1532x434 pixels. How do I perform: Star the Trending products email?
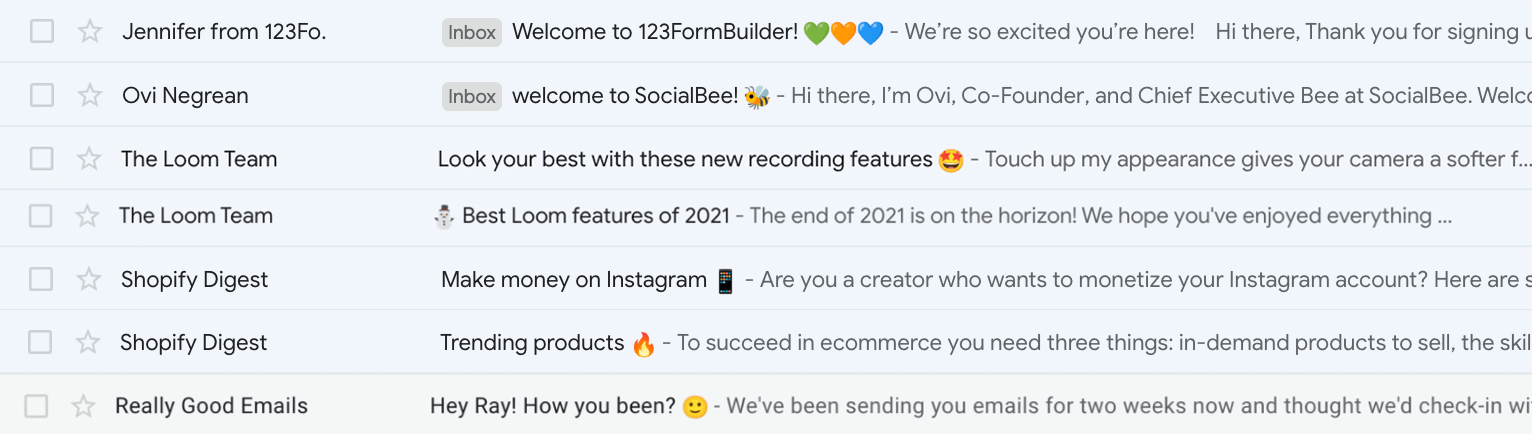88,343
